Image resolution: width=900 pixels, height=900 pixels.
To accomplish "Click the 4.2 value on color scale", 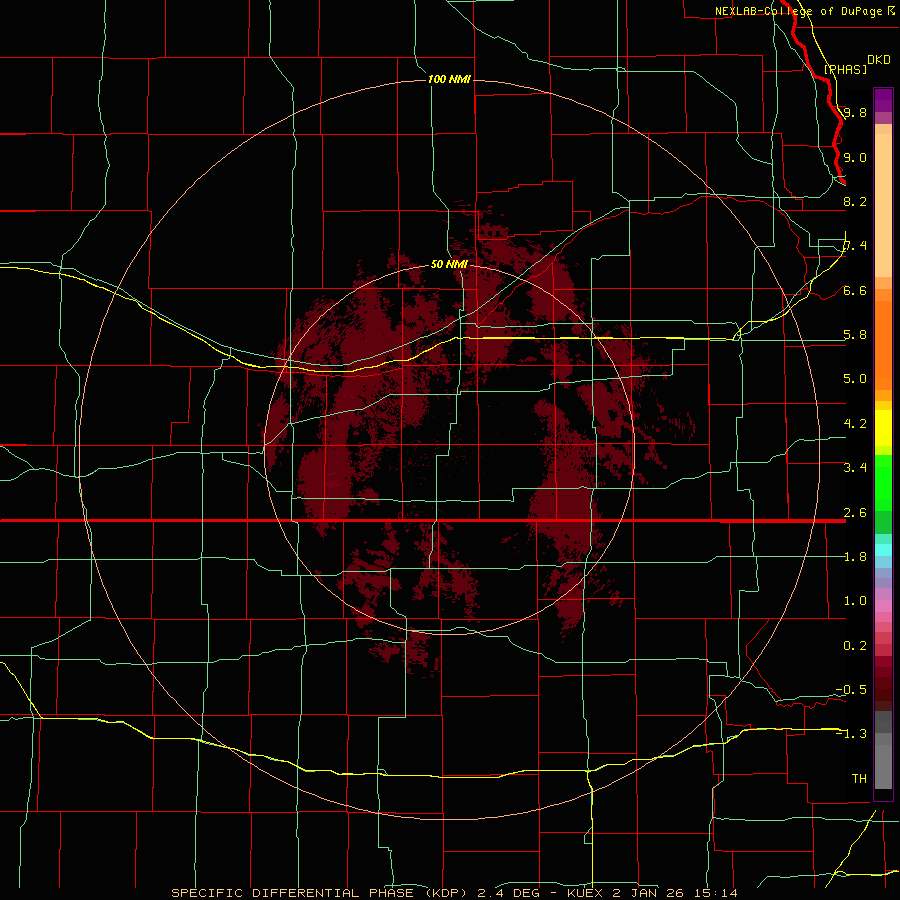I will [x=855, y=424].
